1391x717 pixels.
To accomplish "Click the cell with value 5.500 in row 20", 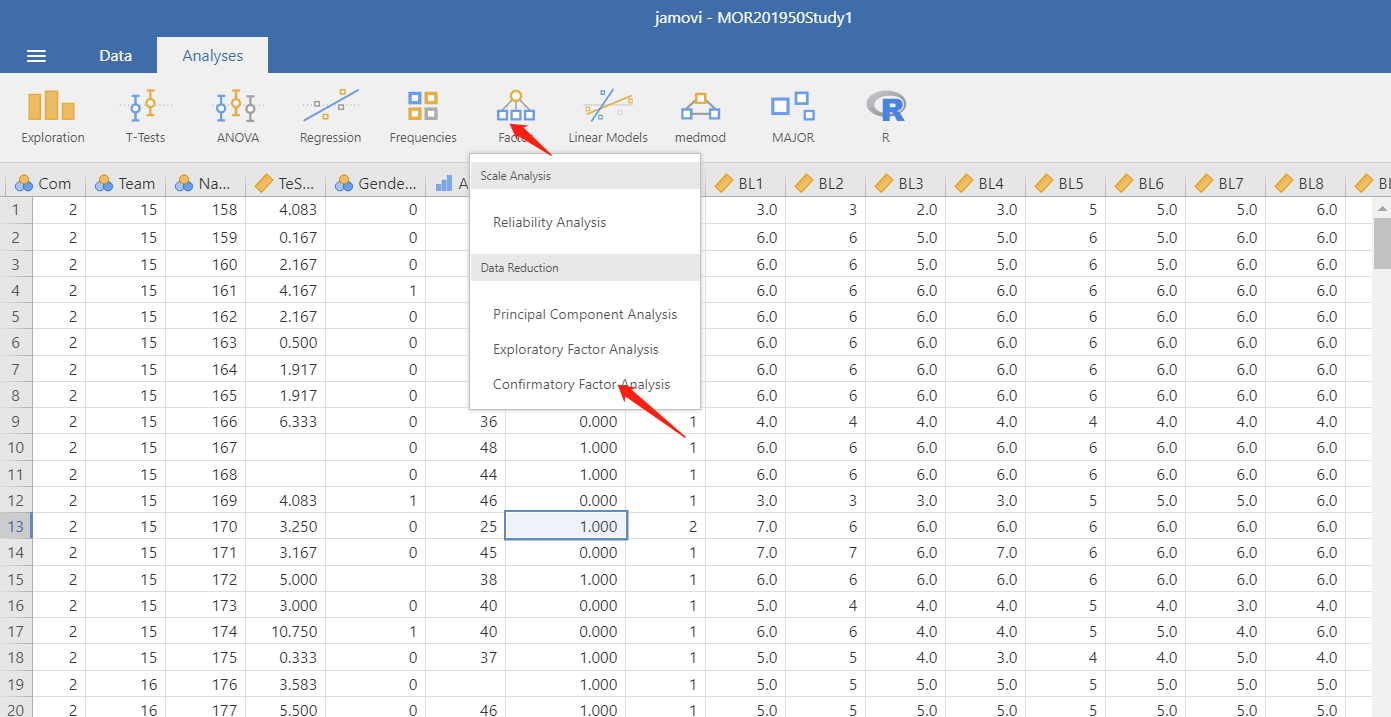I will pyautogui.click(x=286, y=710).
